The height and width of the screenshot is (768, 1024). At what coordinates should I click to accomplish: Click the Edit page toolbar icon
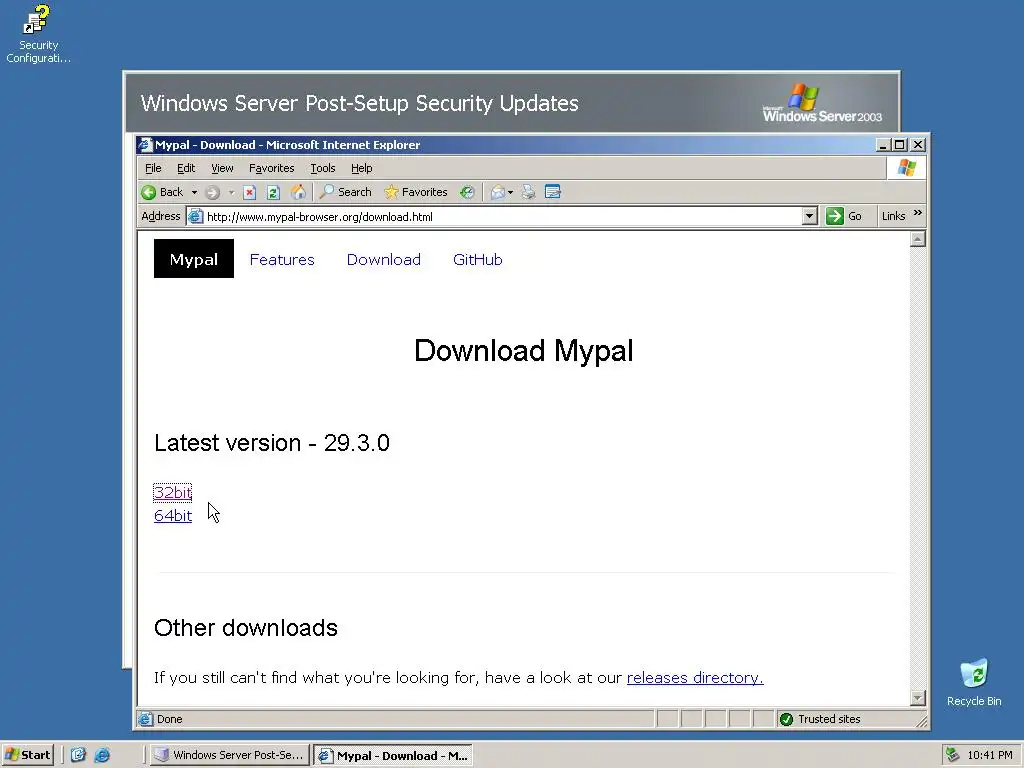click(552, 192)
